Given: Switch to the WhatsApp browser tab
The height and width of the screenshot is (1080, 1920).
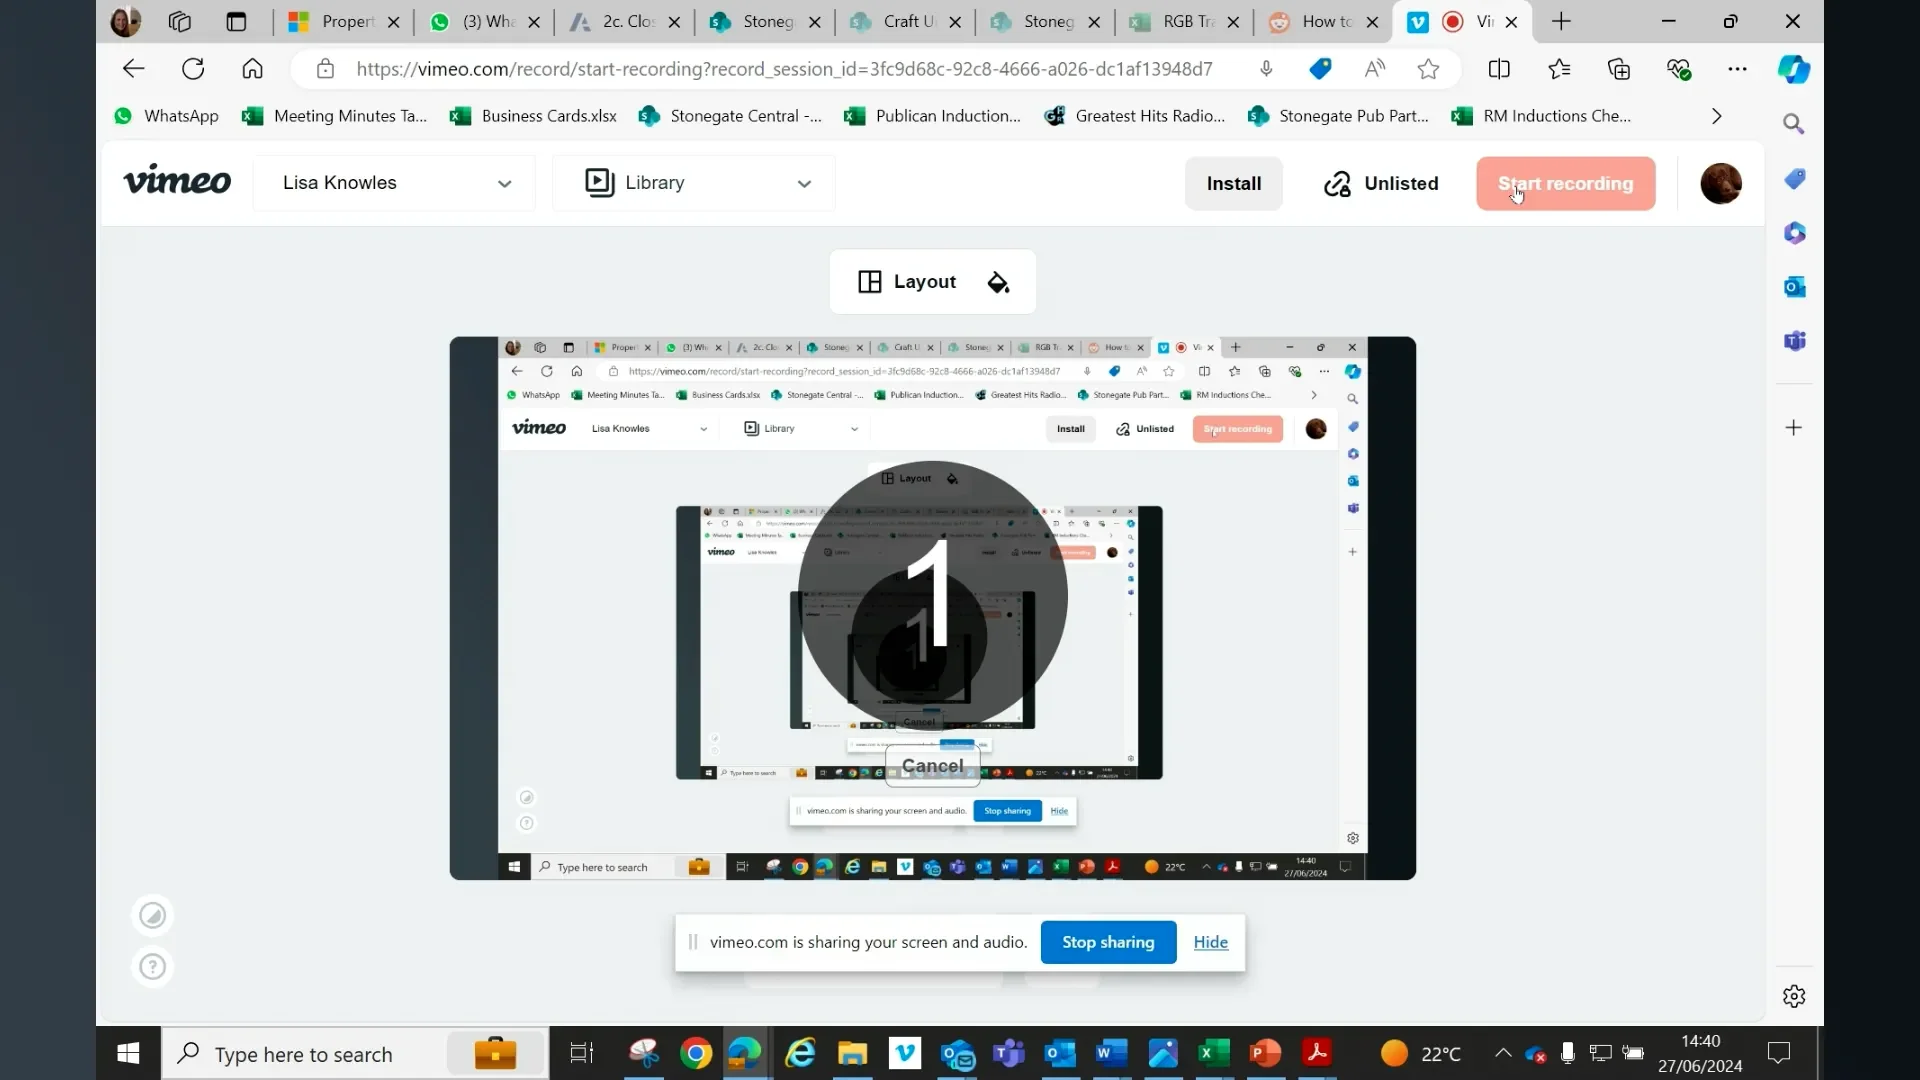Looking at the screenshot, I should (483, 22).
